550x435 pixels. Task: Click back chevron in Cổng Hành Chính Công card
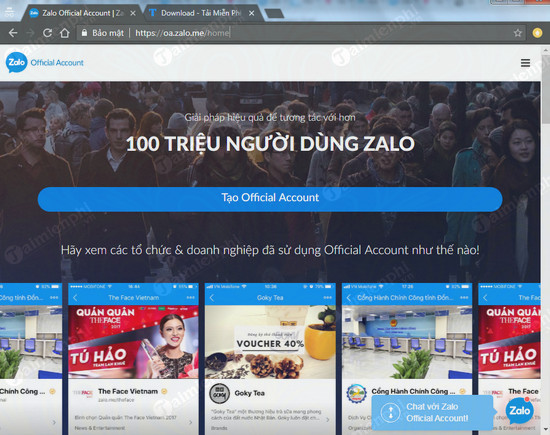[348, 298]
